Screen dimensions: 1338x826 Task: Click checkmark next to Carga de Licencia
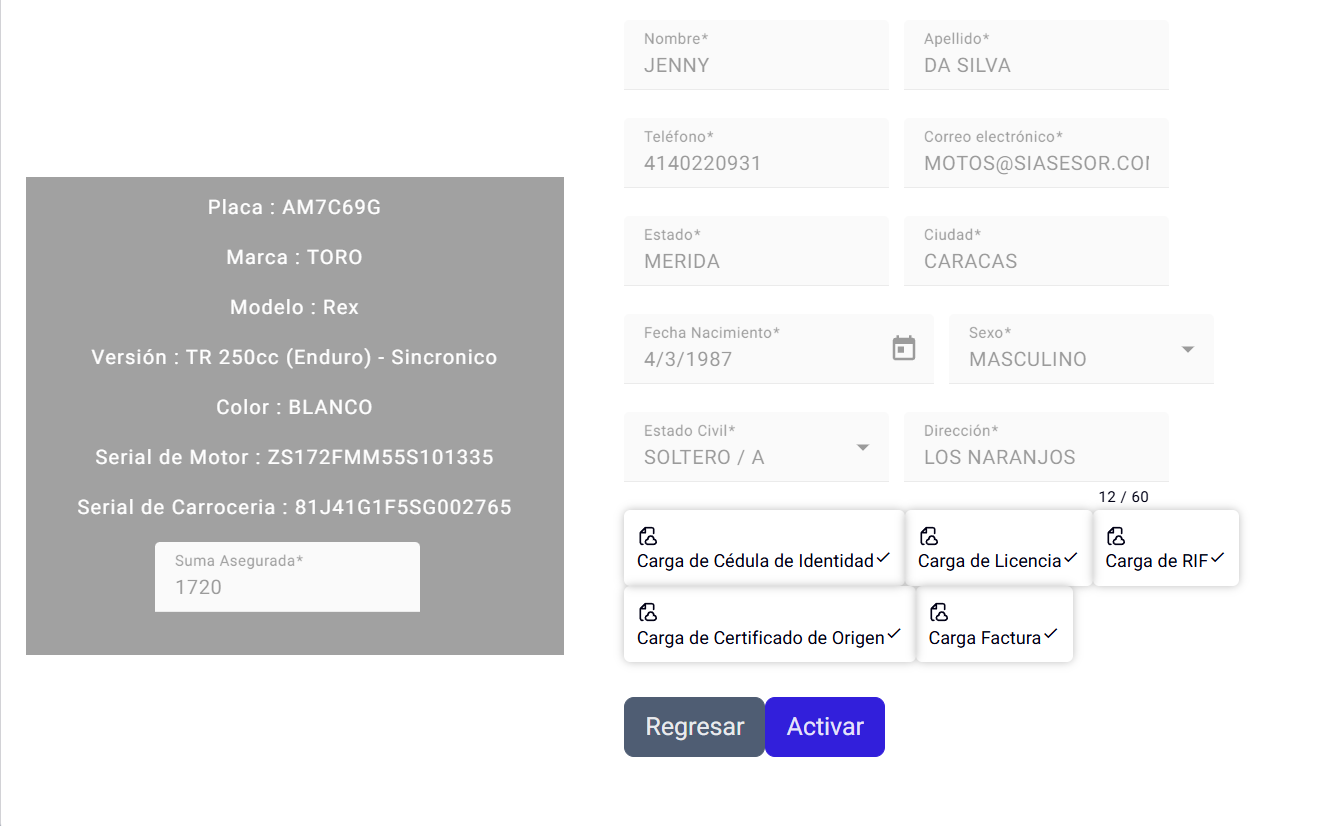click(x=1071, y=558)
